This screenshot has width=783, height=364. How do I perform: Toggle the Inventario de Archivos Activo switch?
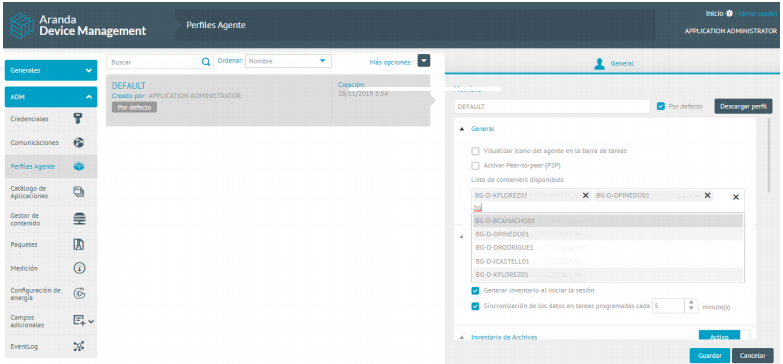(724, 336)
